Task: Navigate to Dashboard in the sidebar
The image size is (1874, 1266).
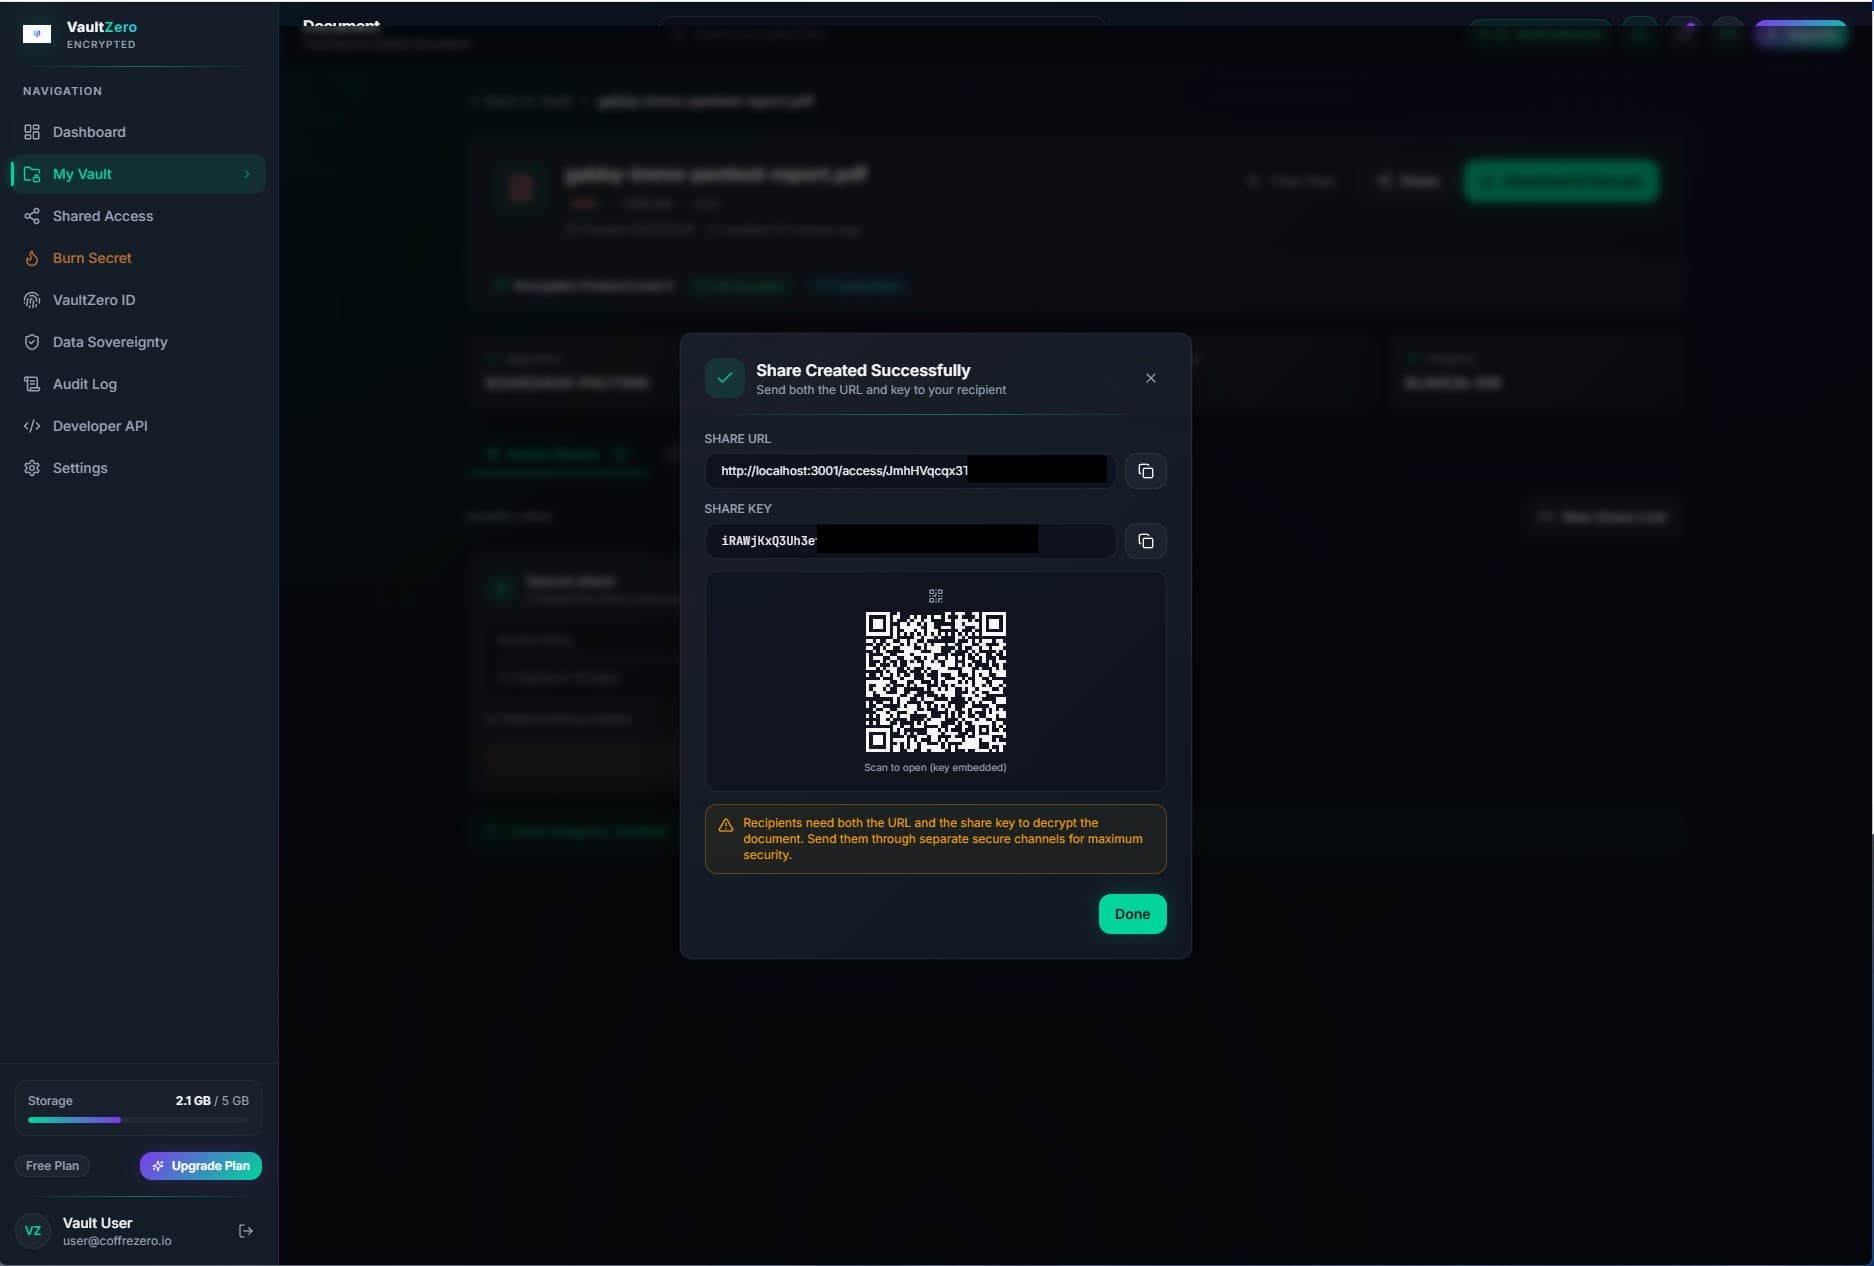Action: point(88,132)
